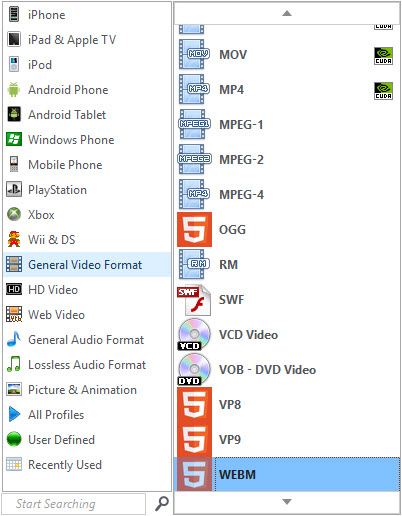Select the Android Phone category

87,89
